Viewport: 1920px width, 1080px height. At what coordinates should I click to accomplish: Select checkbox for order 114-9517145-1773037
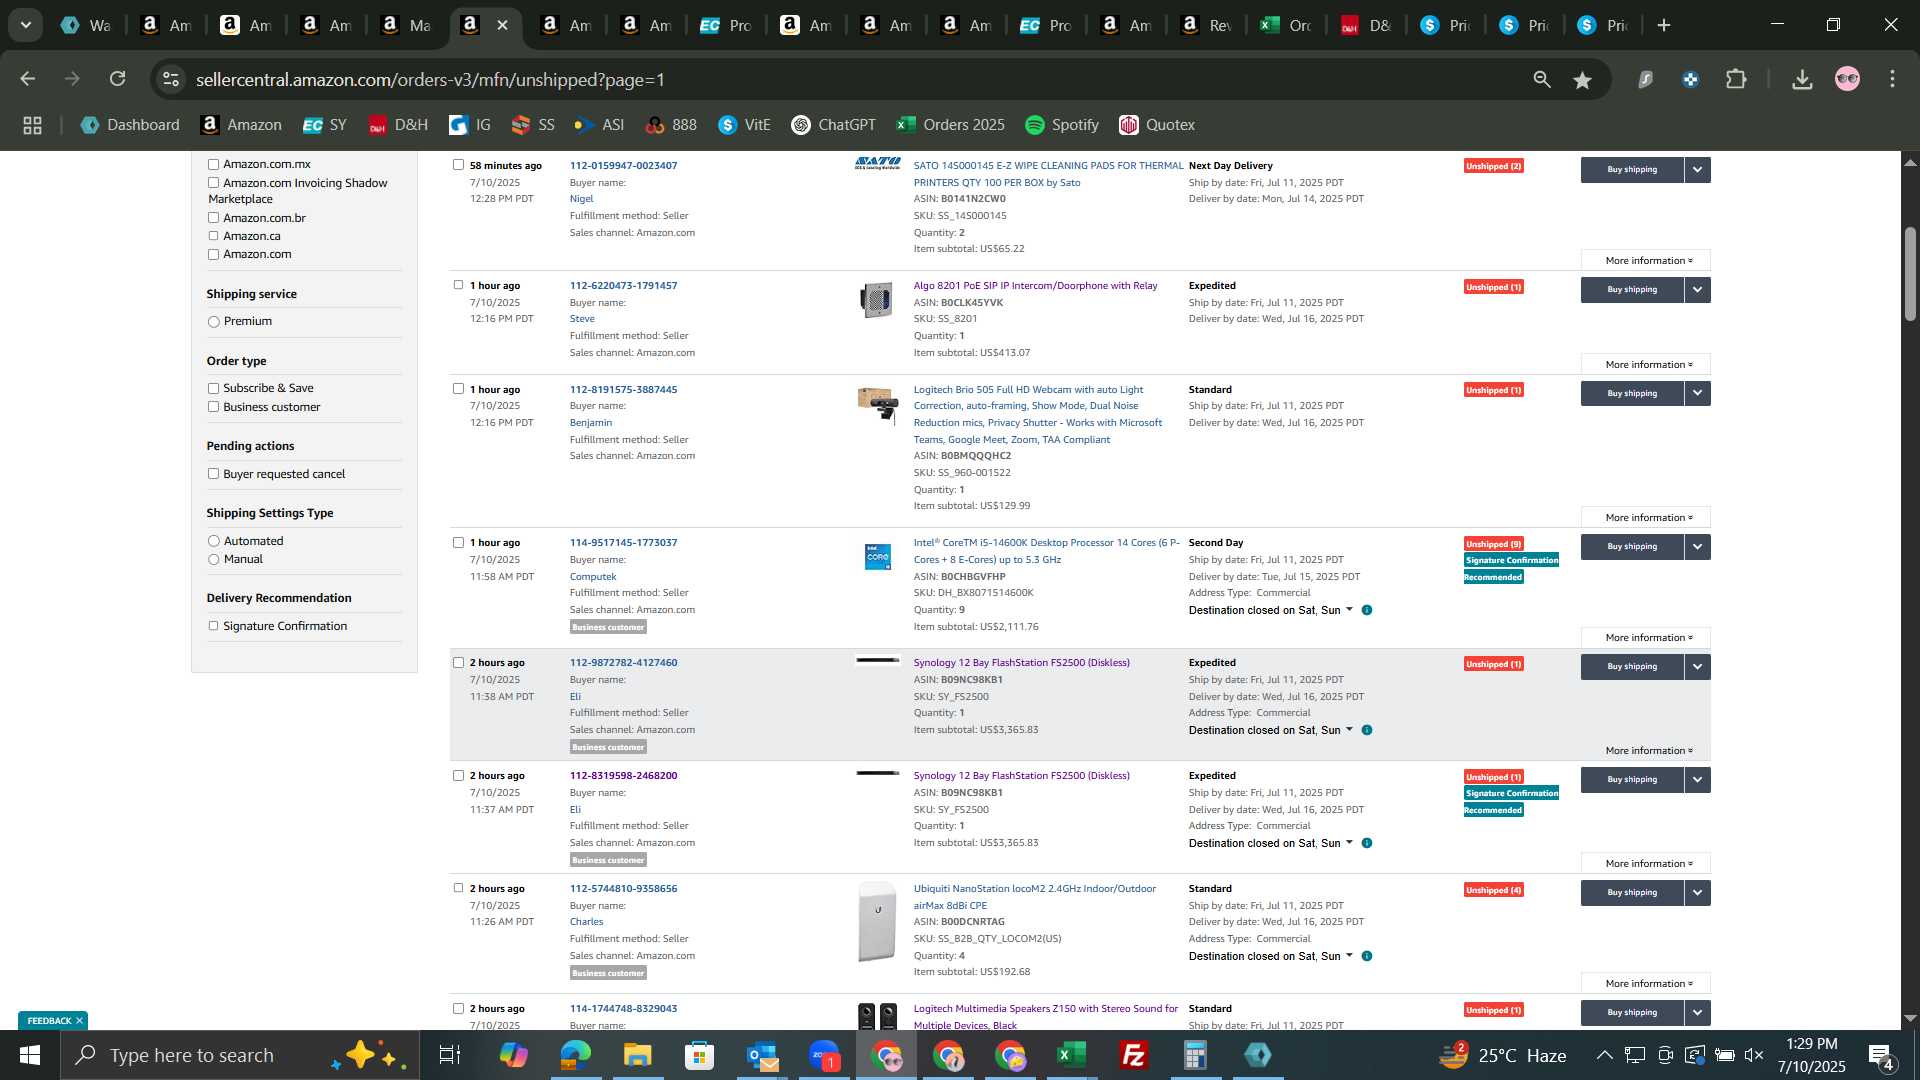point(458,542)
